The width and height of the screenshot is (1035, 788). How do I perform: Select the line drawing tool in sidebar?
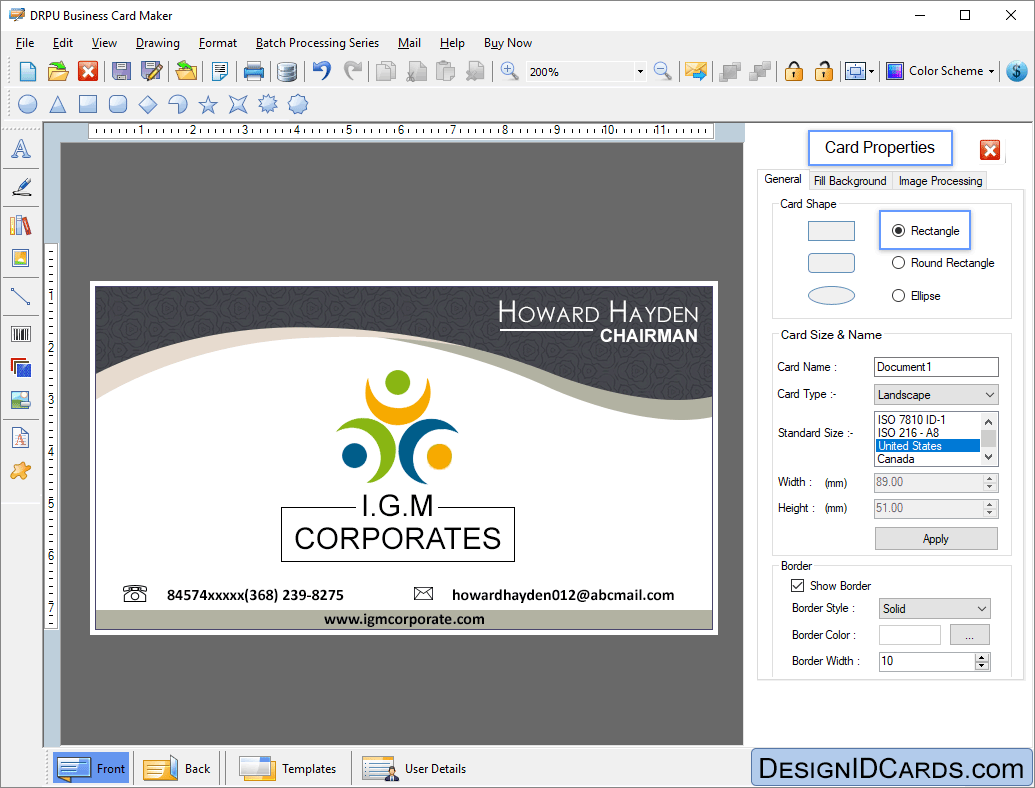coord(20,296)
